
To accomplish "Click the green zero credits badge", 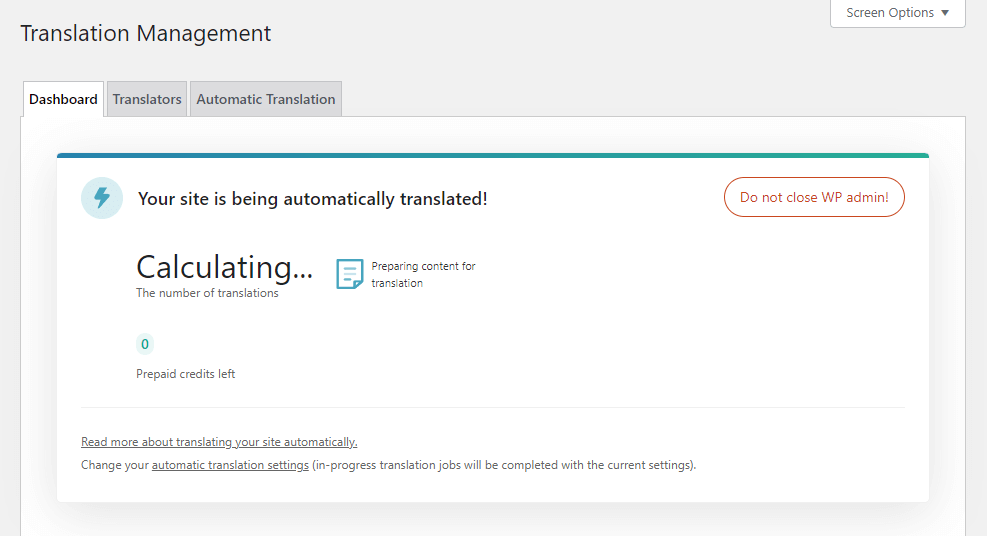I will pyautogui.click(x=145, y=345).
